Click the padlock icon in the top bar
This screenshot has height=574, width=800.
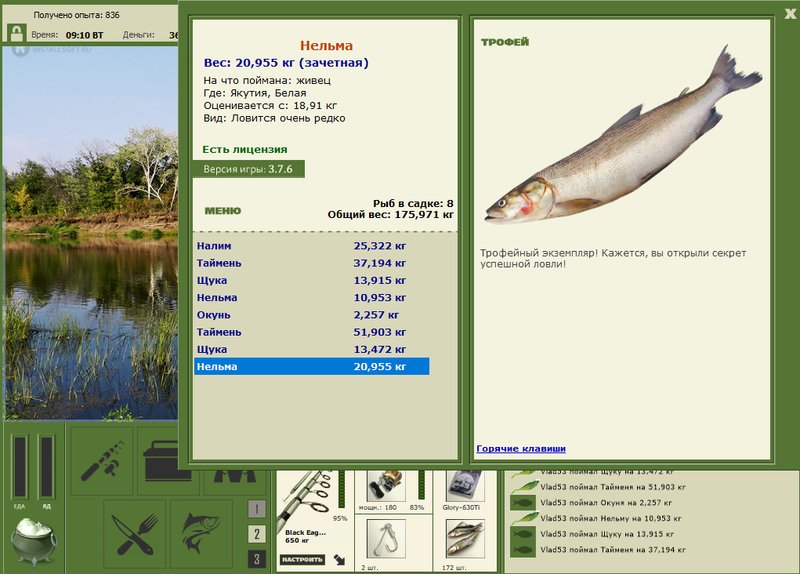(x=17, y=33)
